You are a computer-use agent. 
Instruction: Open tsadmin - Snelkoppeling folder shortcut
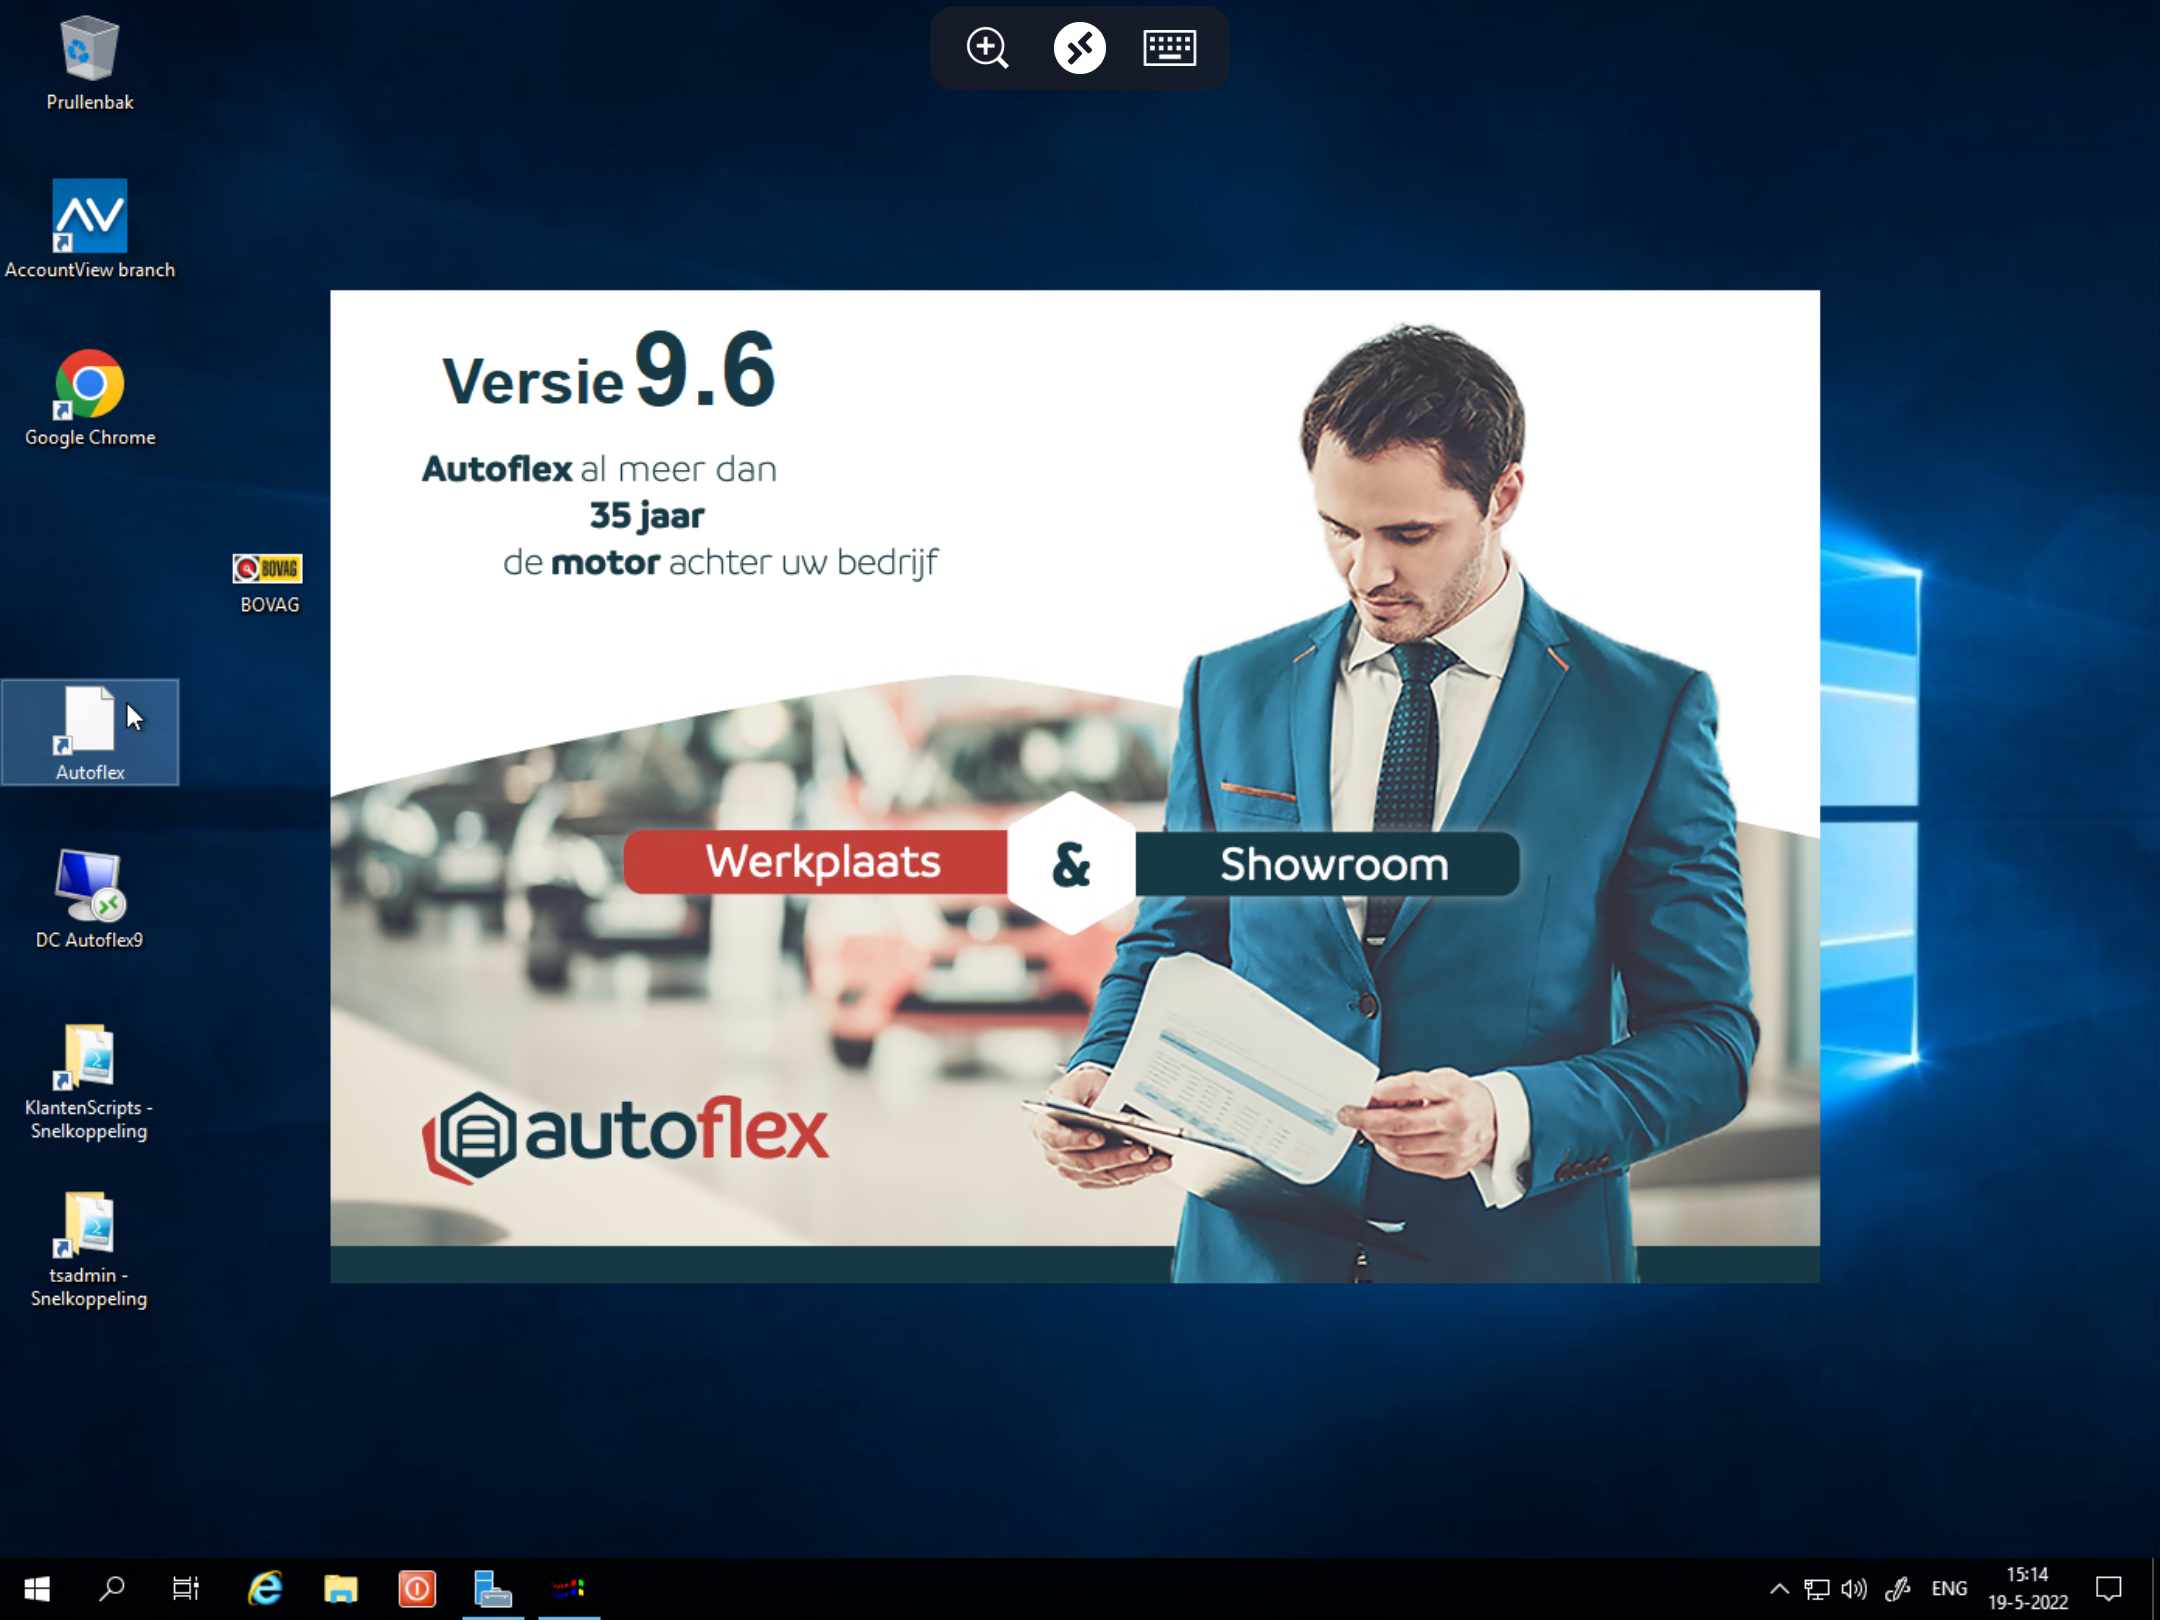coord(90,1249)
